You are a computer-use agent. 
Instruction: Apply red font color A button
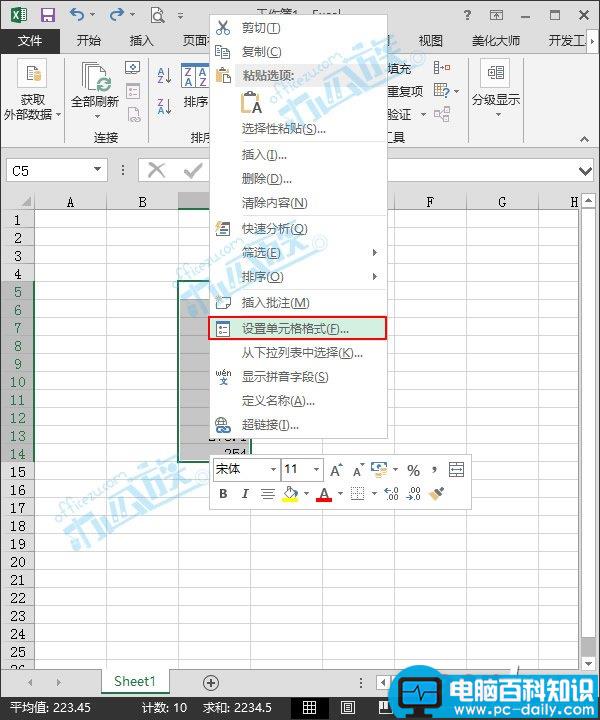tap(324, 494)
